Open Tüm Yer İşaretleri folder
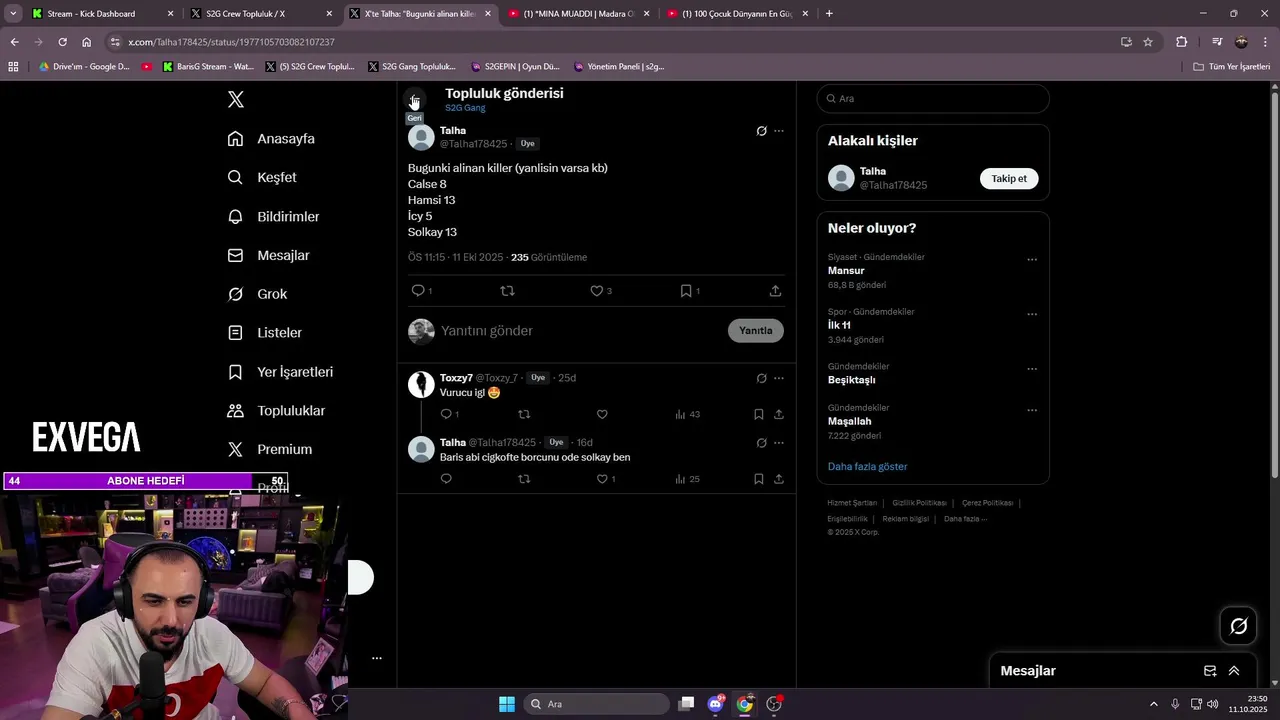Viewport: 1280px width, 720px height. coord(1232,67)
